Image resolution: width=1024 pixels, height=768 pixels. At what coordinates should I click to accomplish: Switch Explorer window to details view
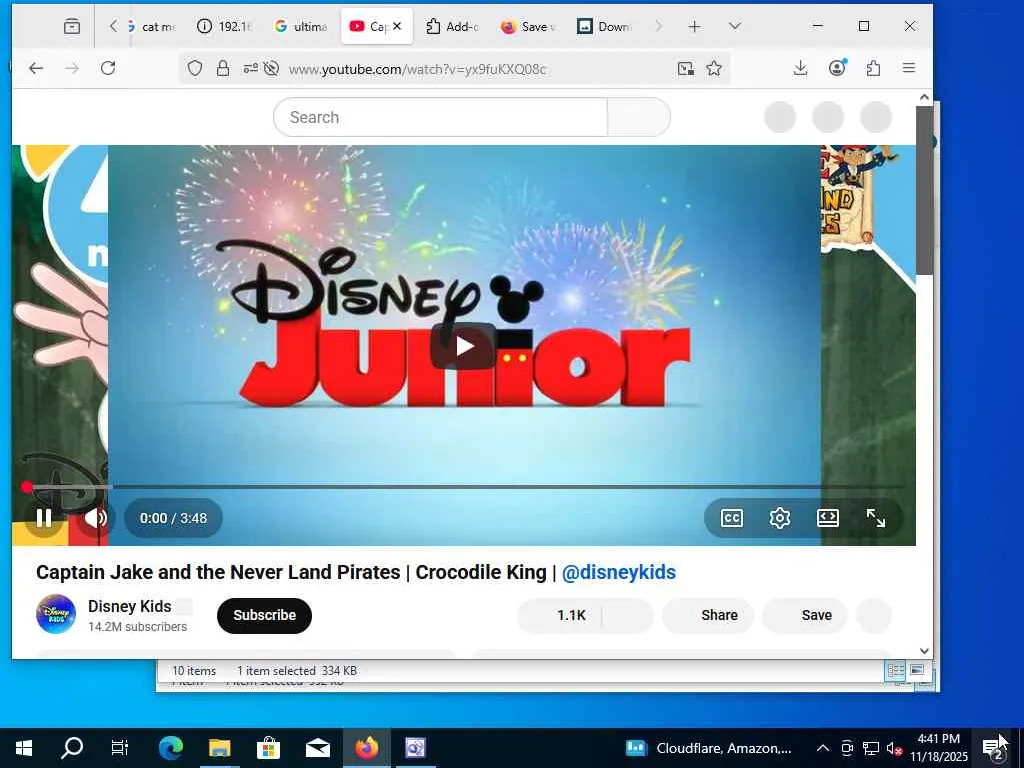[895, 670]
